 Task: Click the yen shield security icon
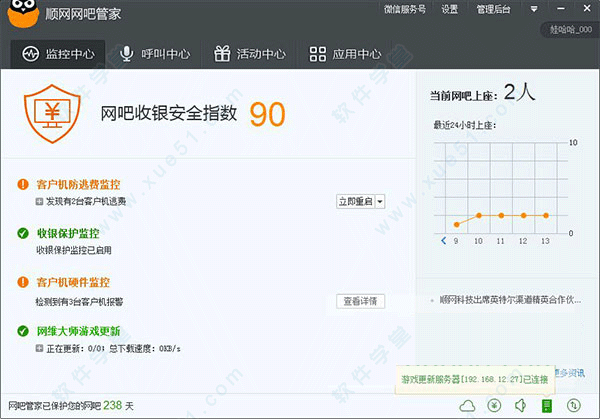(x=52, y=114)
